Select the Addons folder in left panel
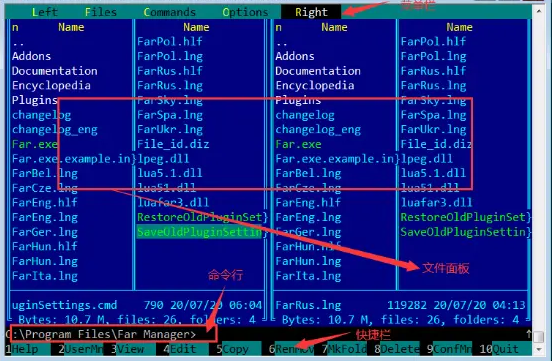Screen dimensions: 552x361 (31, 56)
